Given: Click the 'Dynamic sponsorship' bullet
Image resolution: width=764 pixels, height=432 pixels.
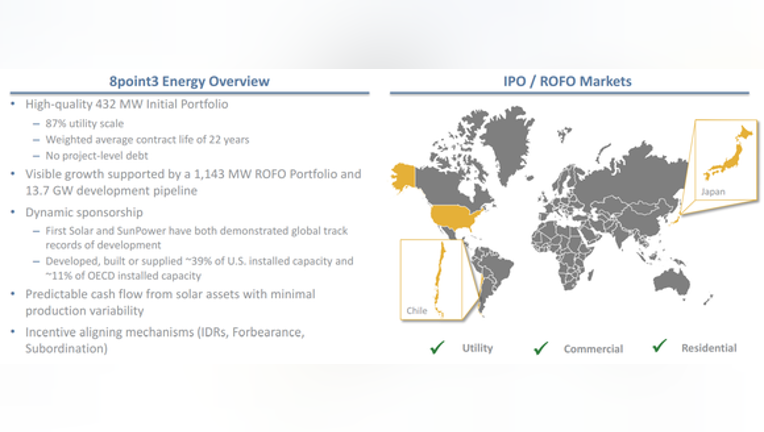Looking at the screenshot, I should 84,212.
